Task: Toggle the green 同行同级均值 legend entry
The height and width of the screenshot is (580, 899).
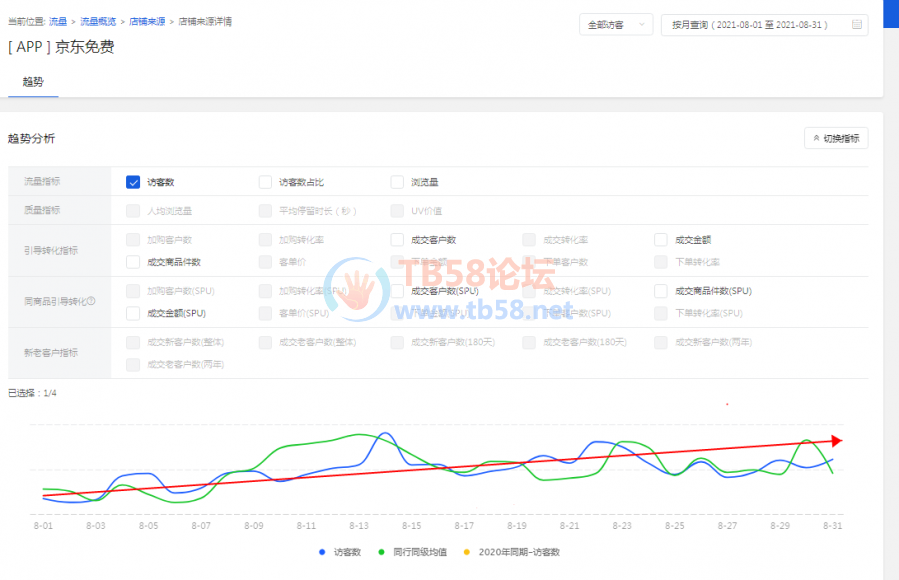Action: pyautogui.click(x=413, y=552)
